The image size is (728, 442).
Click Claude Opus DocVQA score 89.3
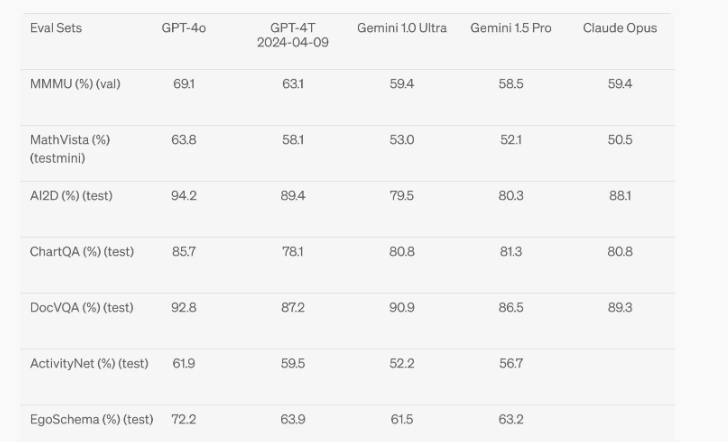620,308
